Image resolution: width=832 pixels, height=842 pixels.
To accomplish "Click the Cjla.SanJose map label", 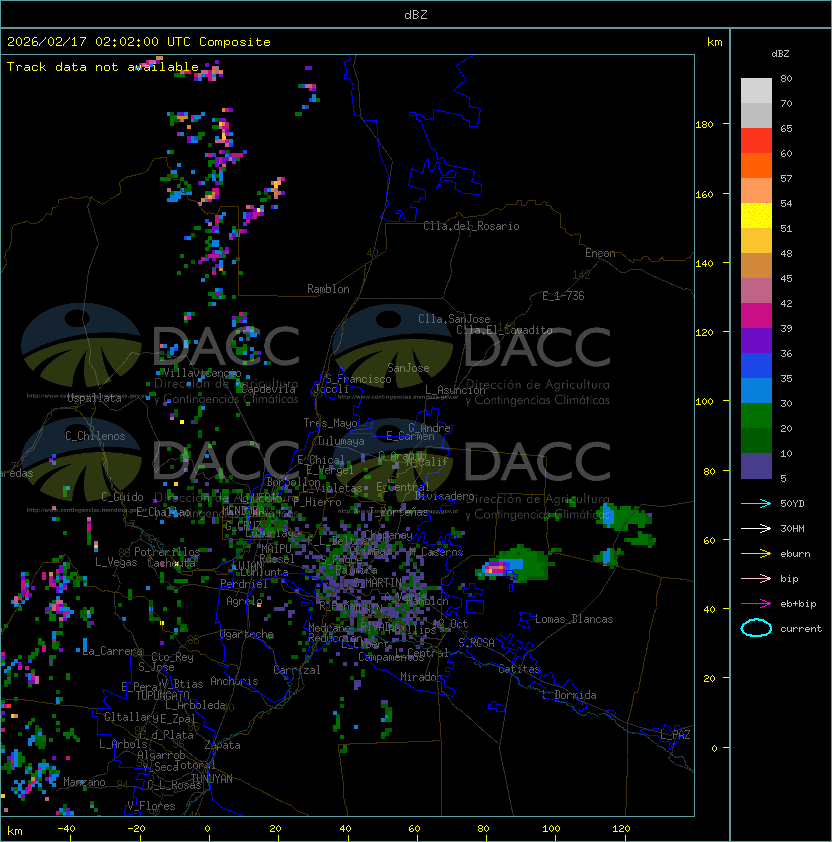I will (x=454, y=319).
